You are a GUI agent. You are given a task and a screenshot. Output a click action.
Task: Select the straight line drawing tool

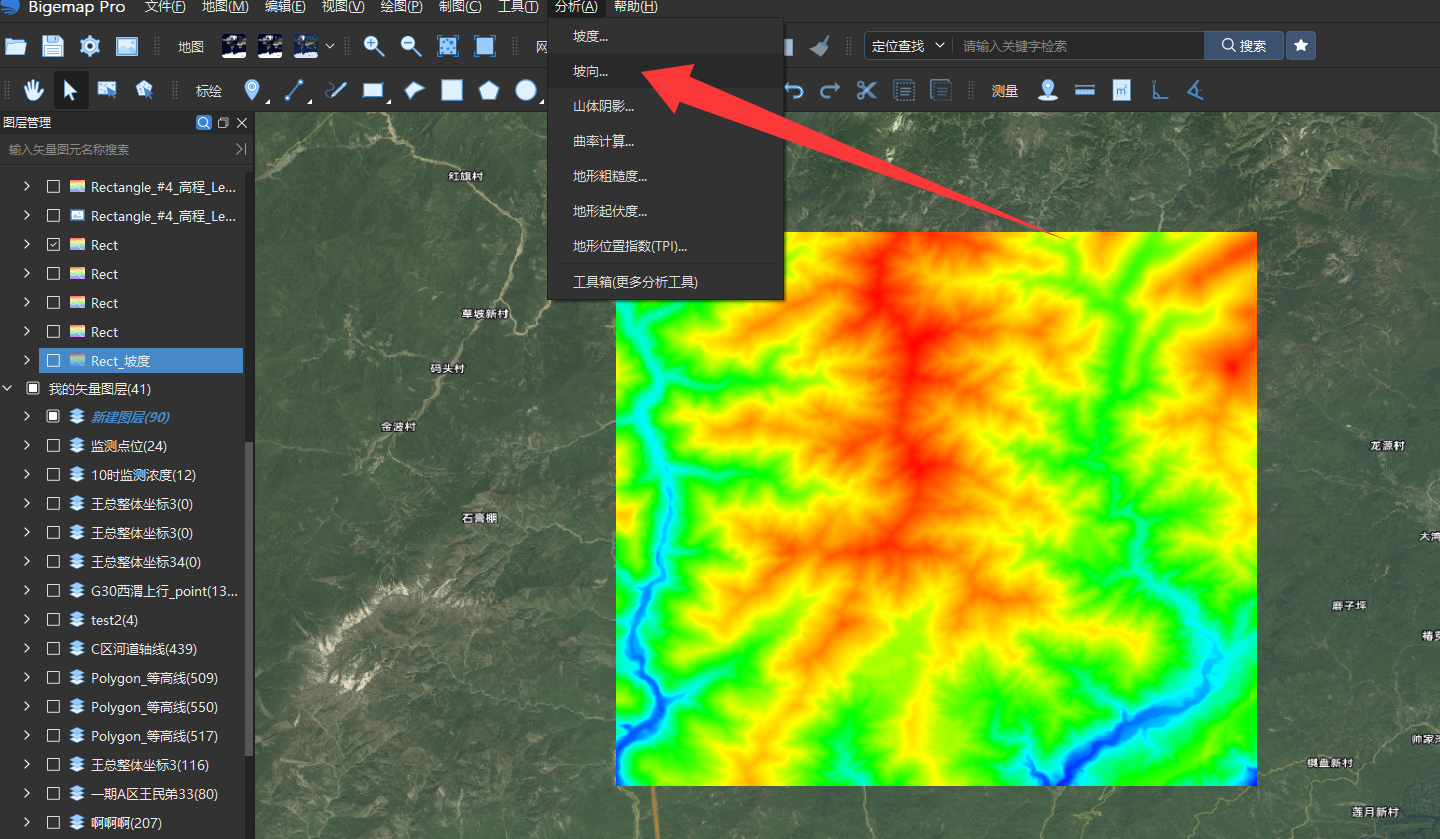pyautogui.click(x=294, y=90)
